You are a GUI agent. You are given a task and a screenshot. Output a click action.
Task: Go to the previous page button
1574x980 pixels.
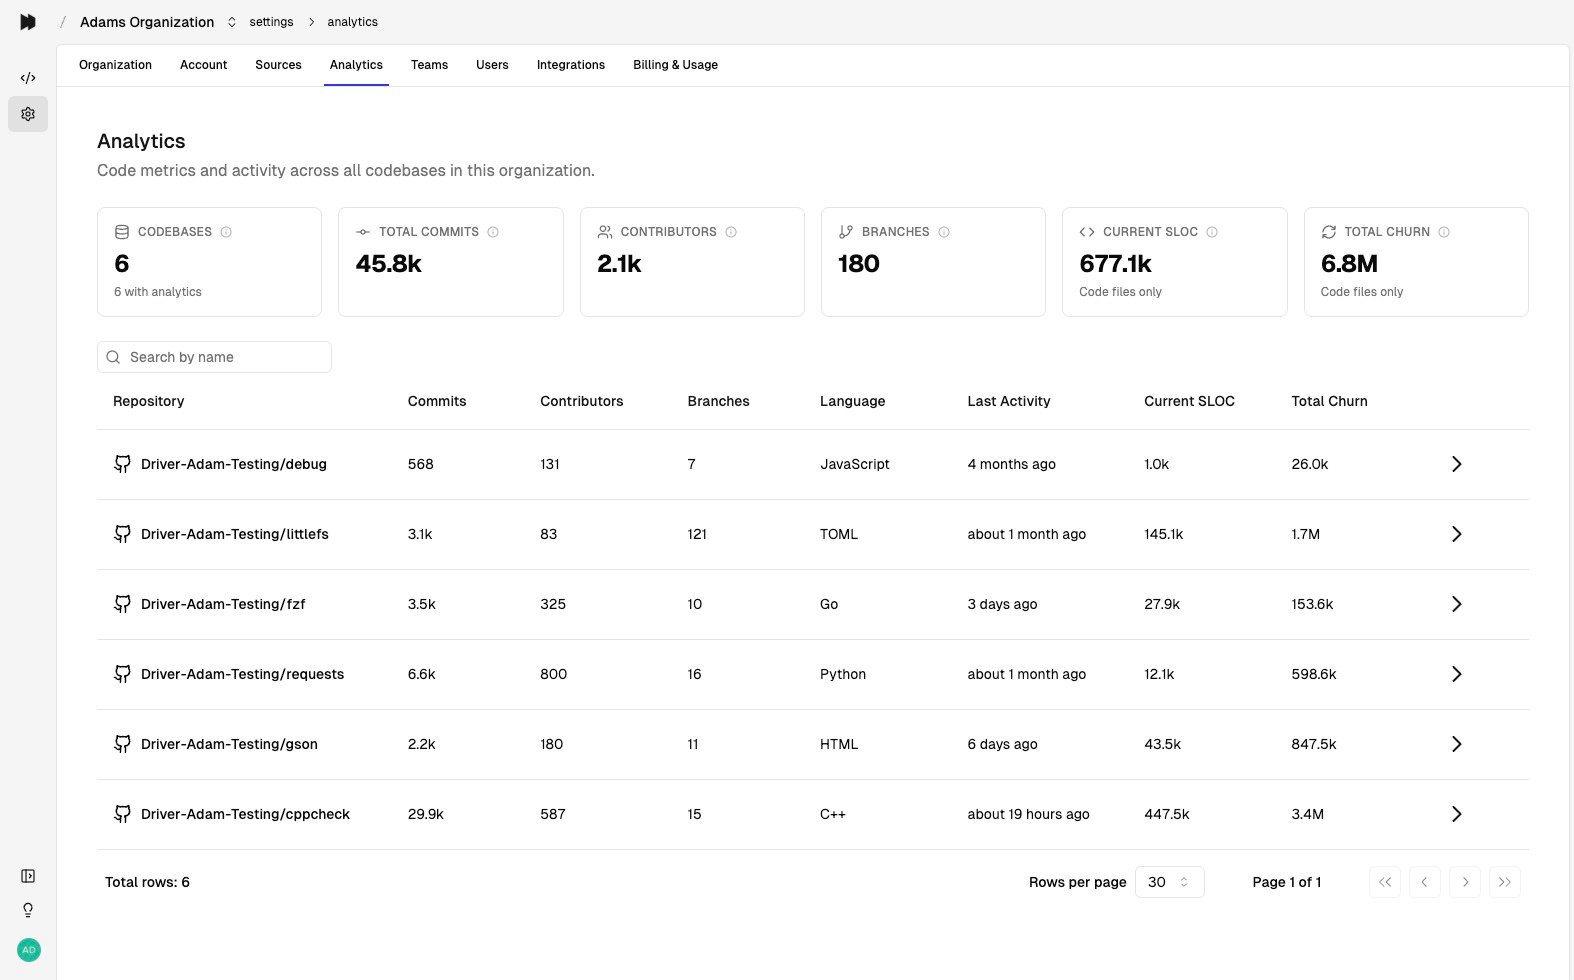[x=1425, y=882]
